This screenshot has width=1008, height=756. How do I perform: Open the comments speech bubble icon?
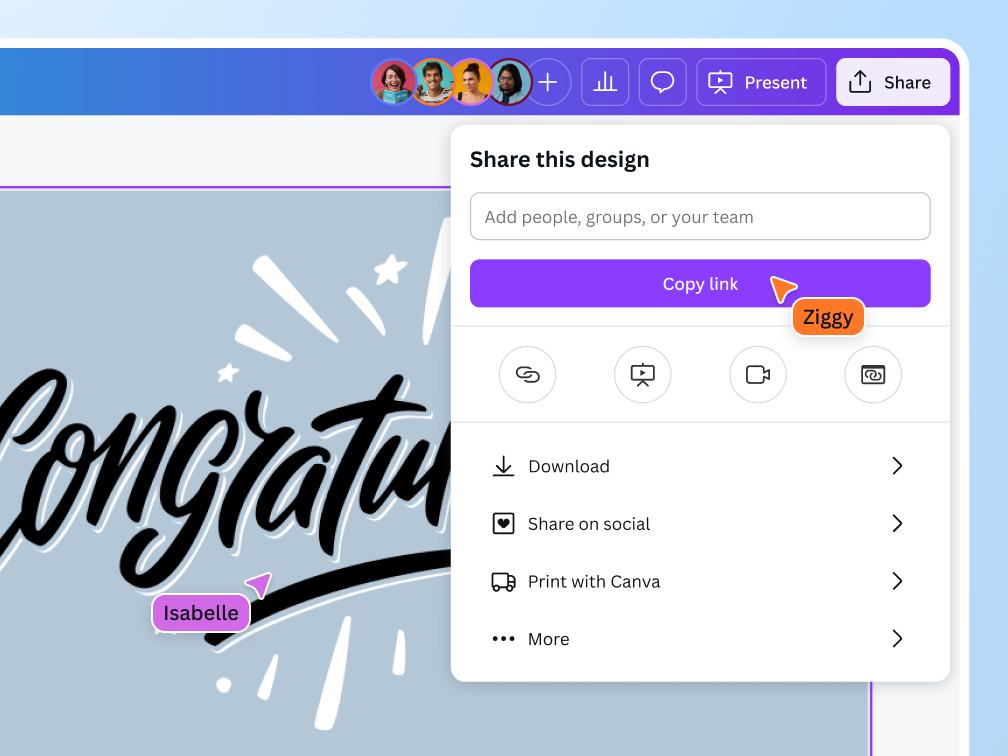coord(662,82)
